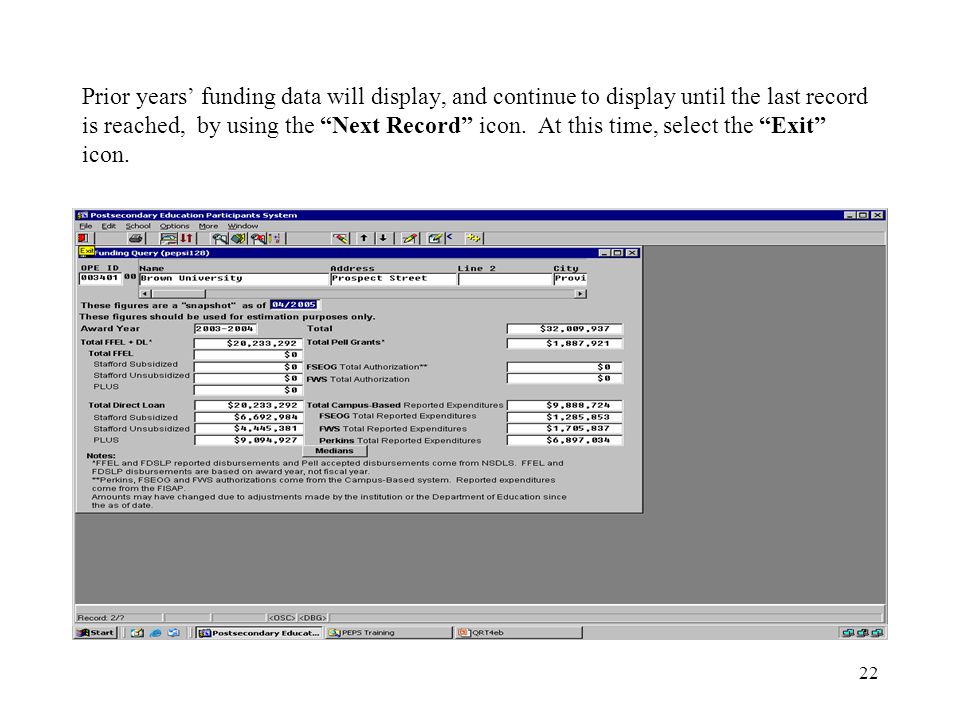
Task: Click the Internet Explorer quick launch icon
Action: click(x=156, y=632)
